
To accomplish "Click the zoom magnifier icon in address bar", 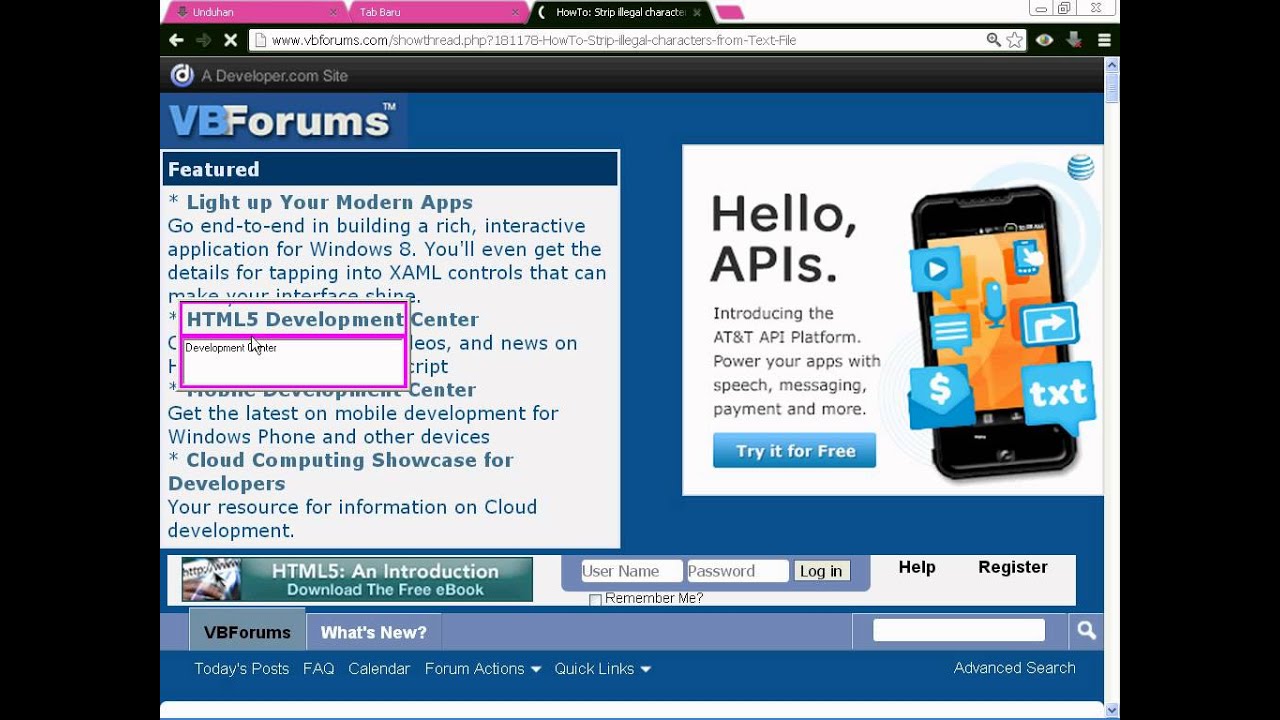I will 993,40.
